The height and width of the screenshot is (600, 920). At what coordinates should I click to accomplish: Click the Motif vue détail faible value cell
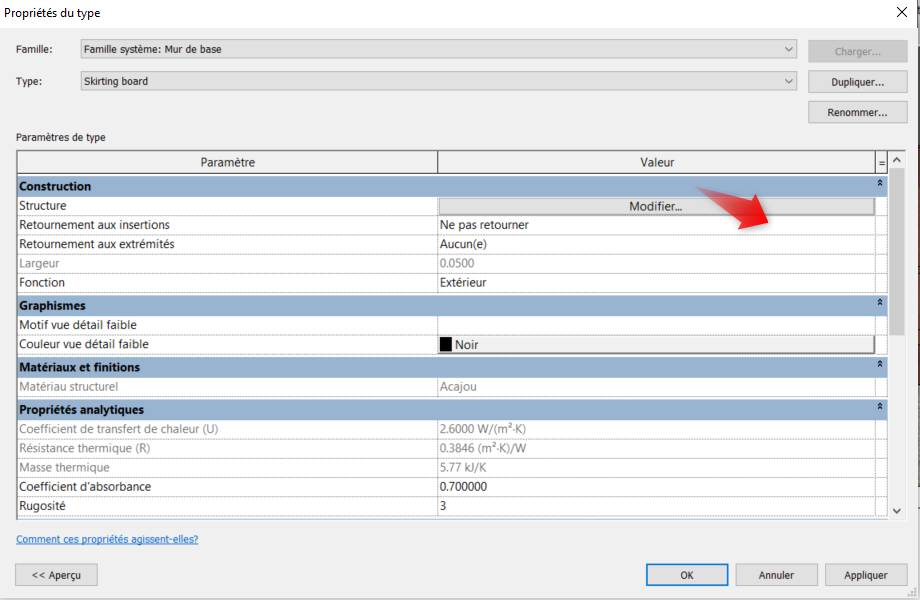click(655, 325)
